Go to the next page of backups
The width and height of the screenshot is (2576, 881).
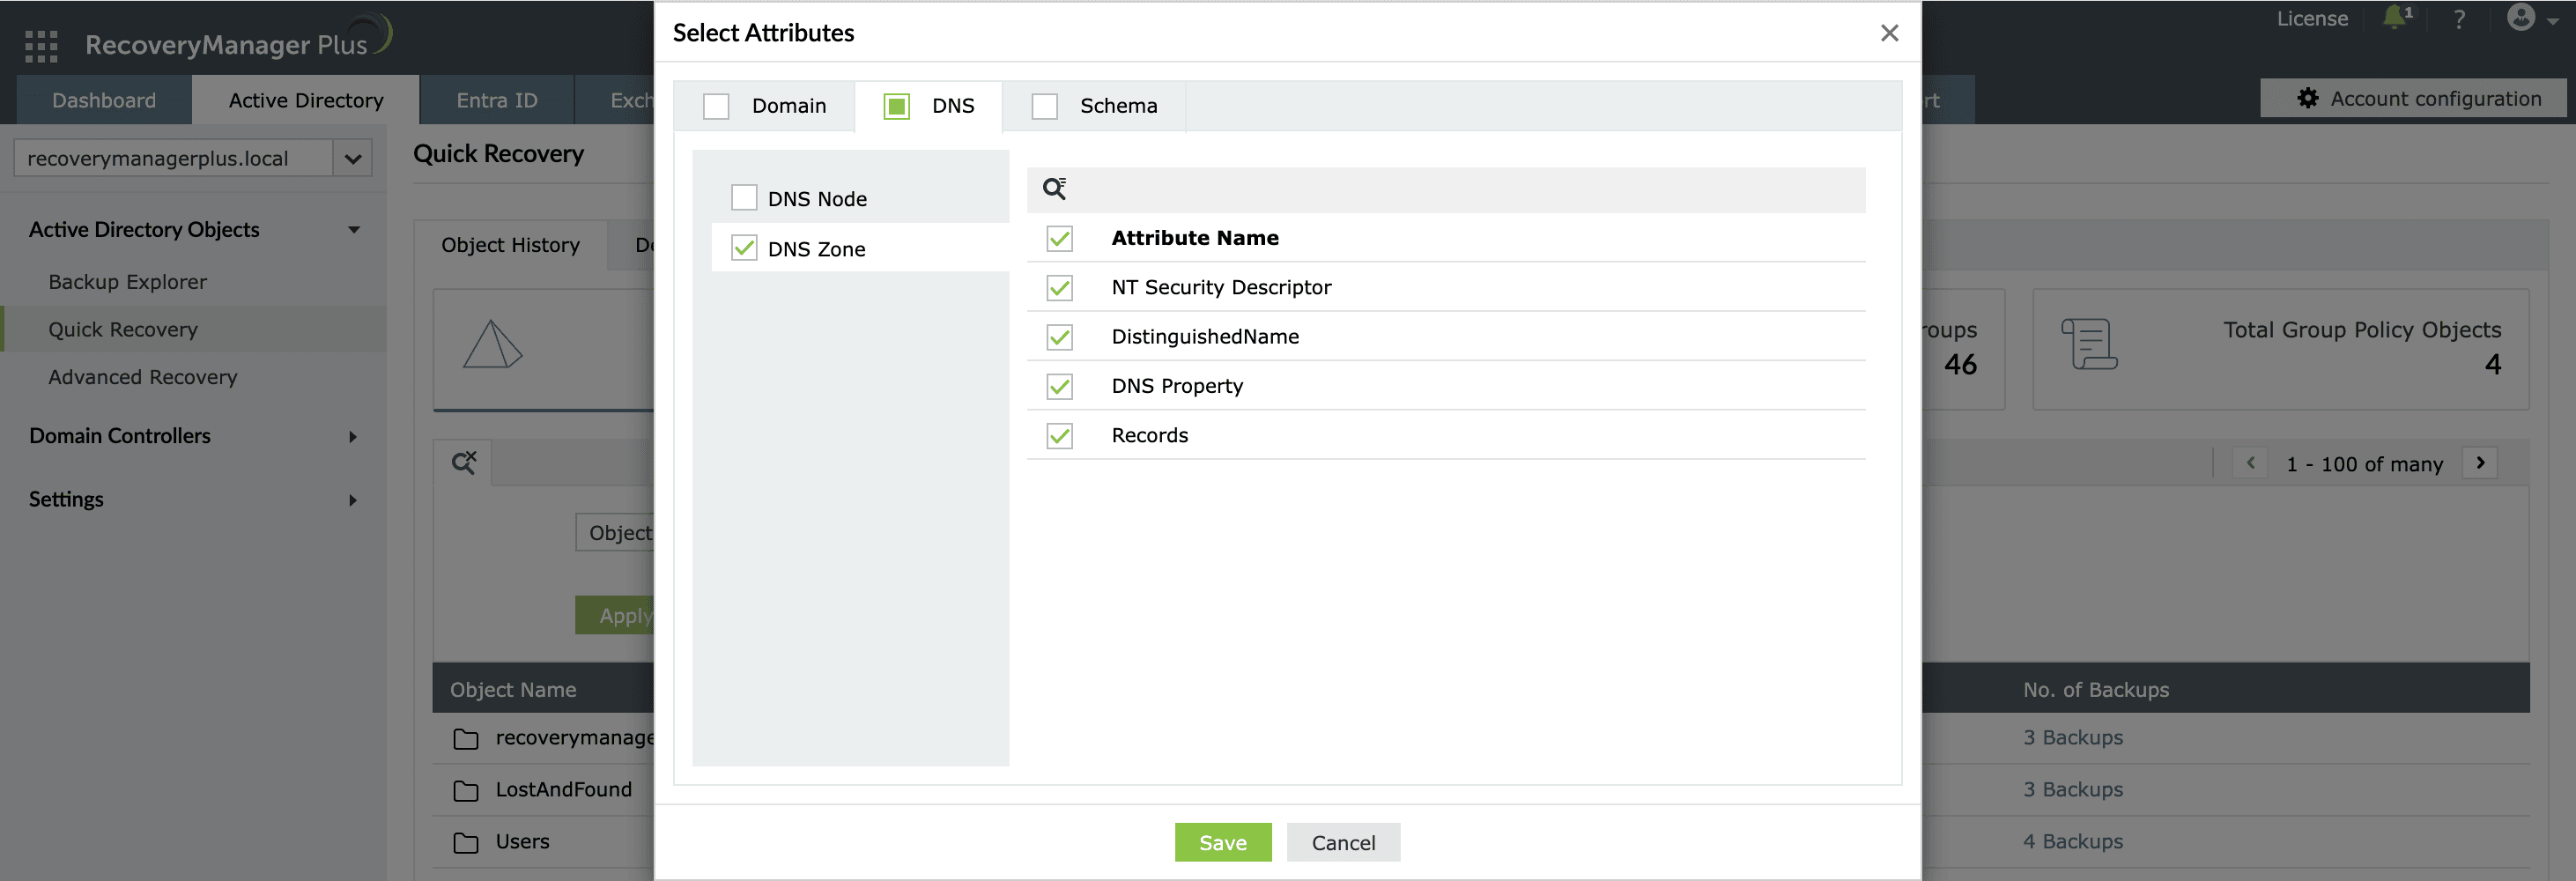pos(2481,462)
